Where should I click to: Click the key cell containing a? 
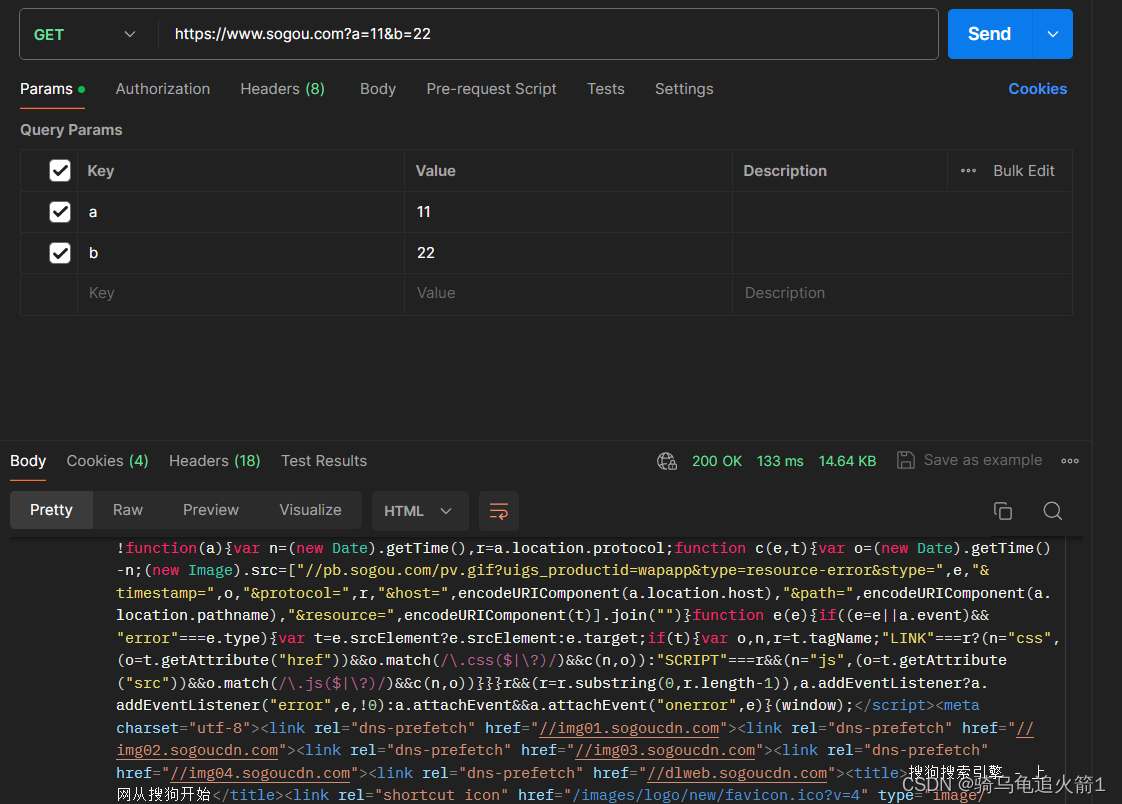click(241, 212)
